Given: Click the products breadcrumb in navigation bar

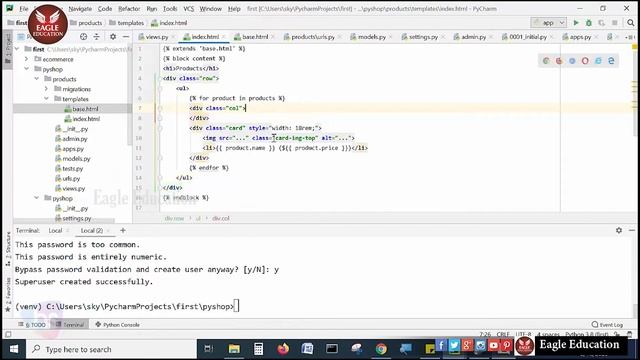Looking at the screenshot, I should [x=86, y=23].
